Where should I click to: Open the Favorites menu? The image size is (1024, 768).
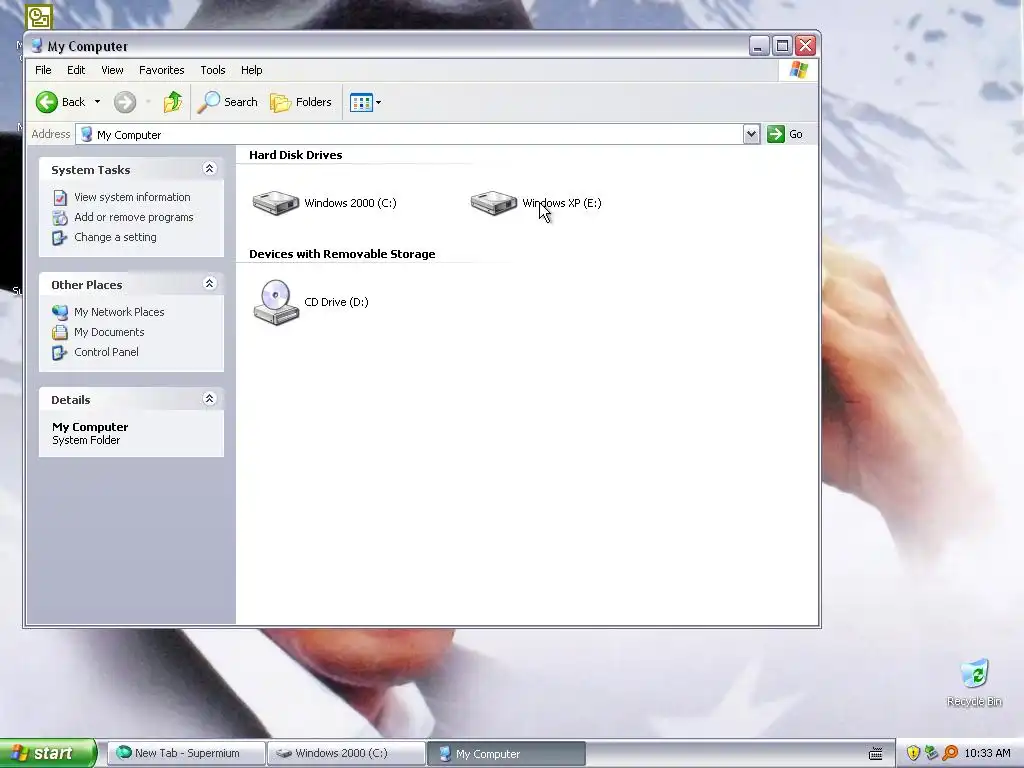tap(161, 70)
